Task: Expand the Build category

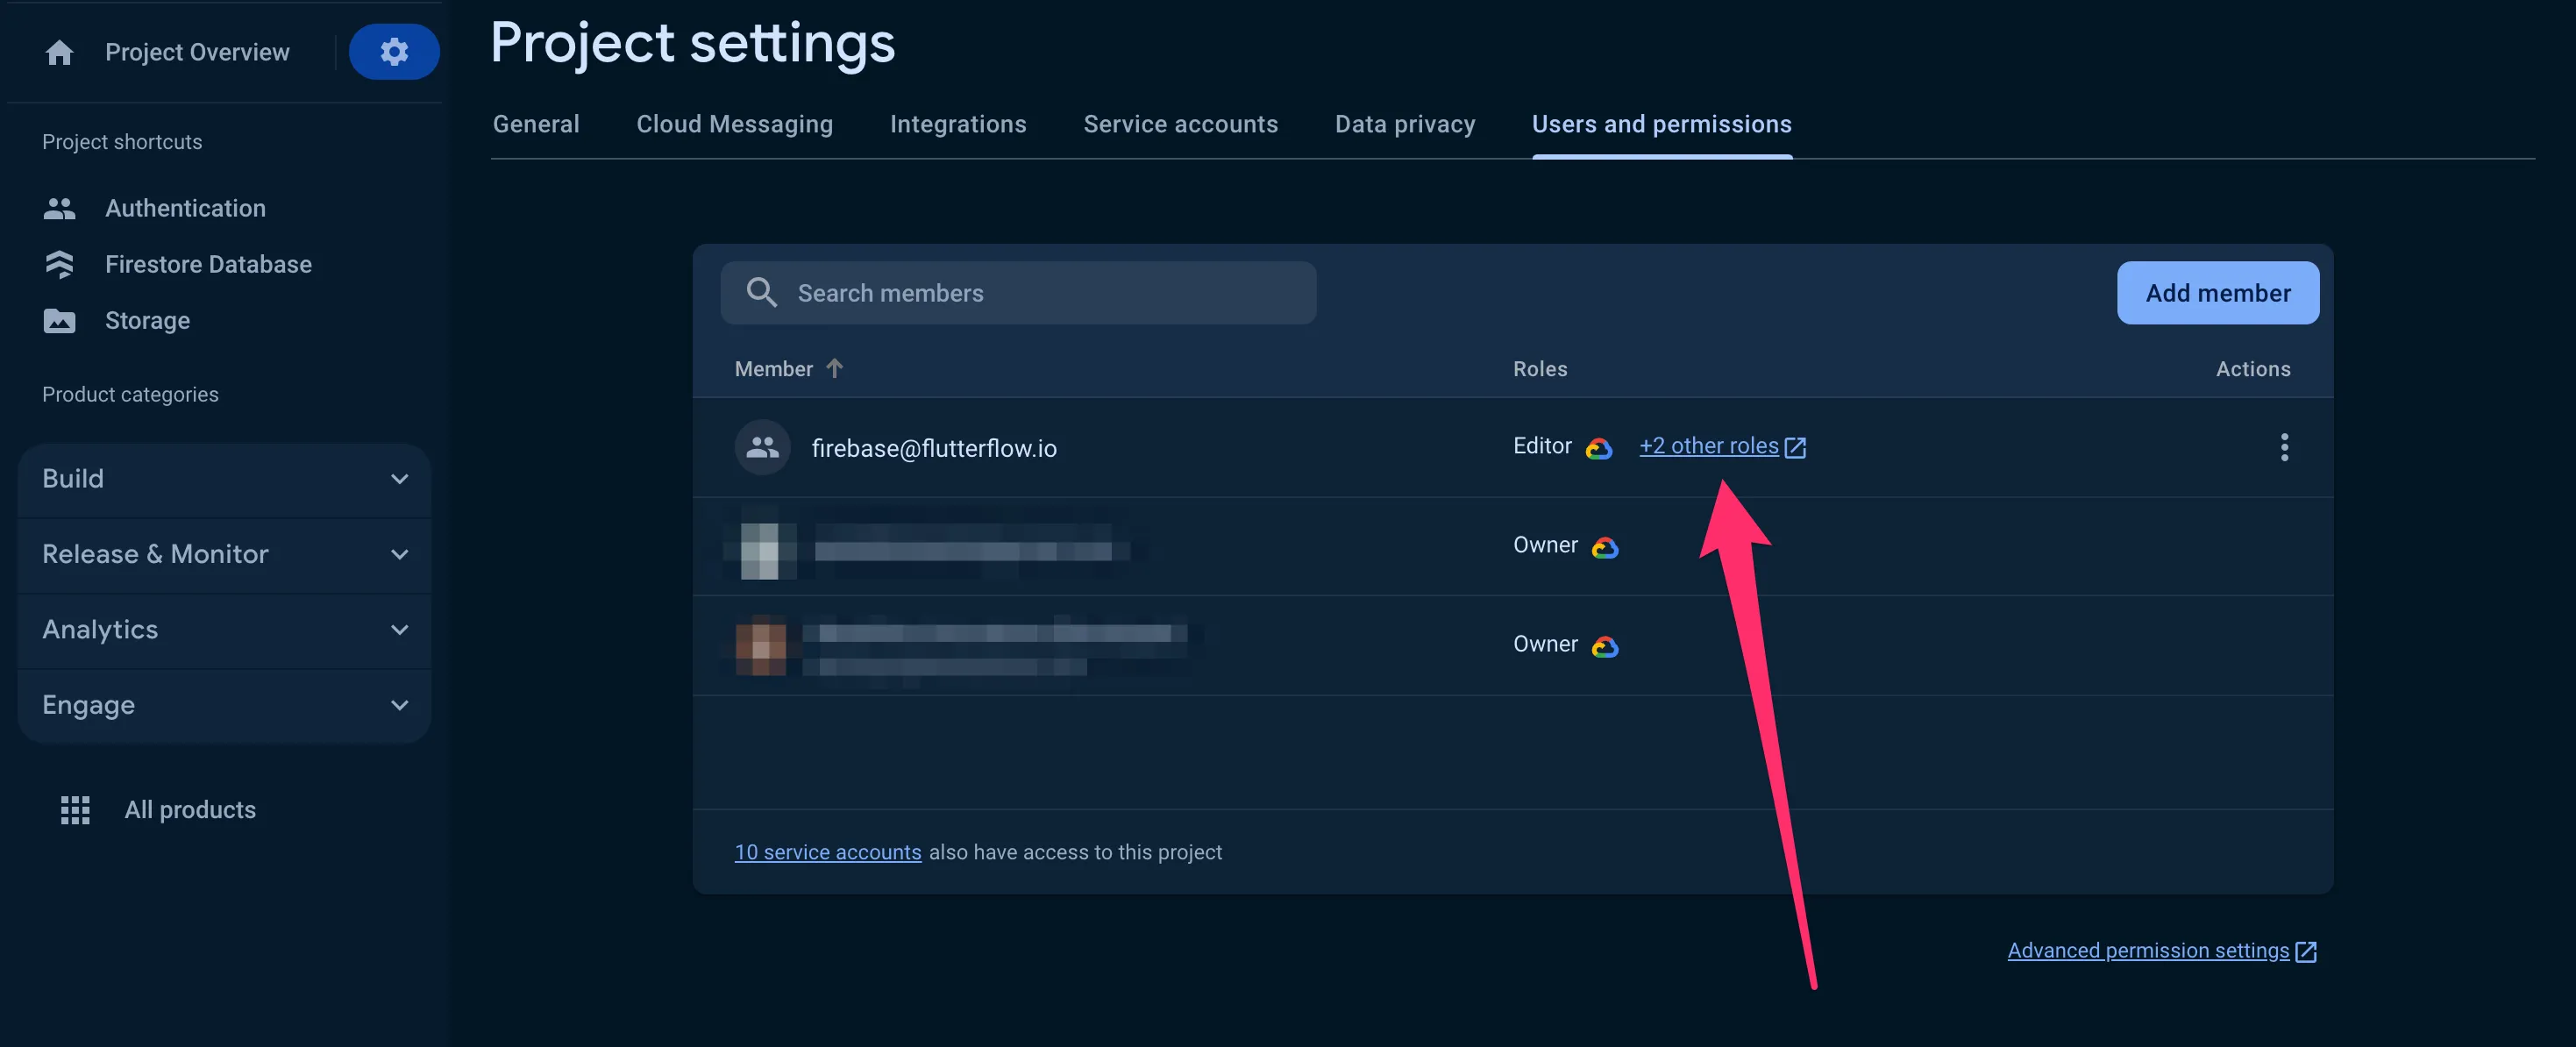Action: tap(224, 479)
